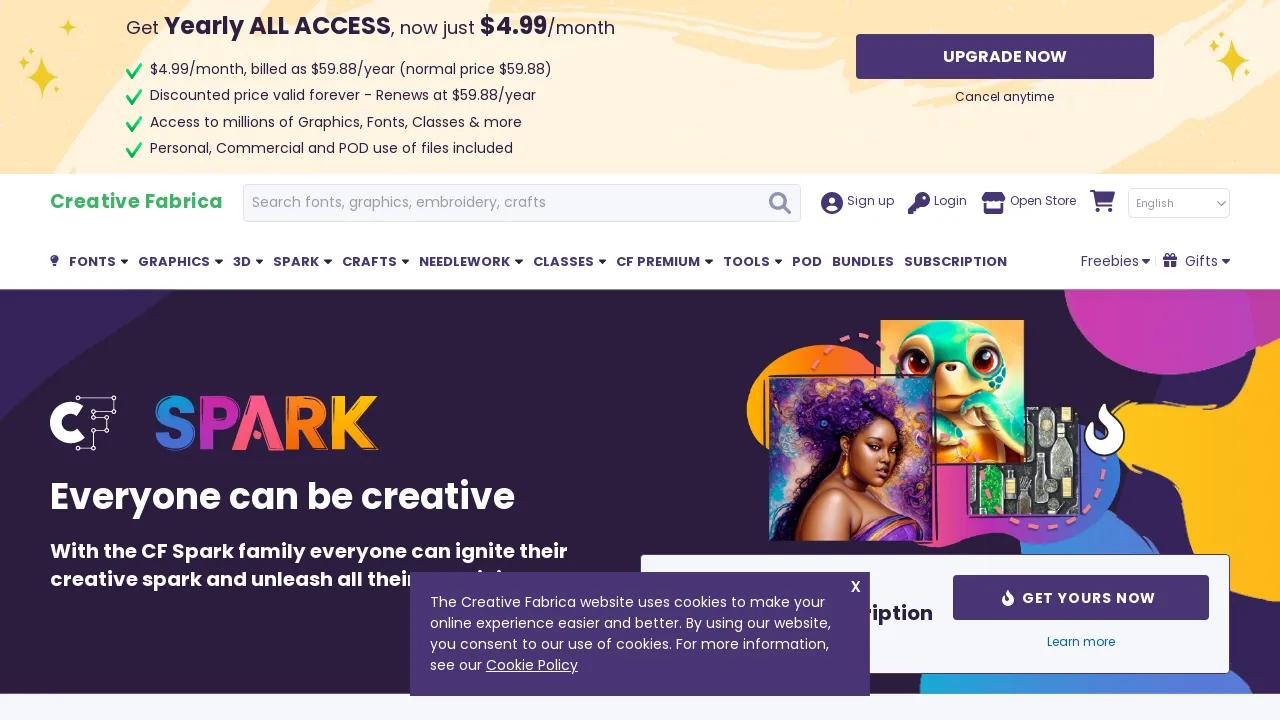Close the cookie notice with X
The width and height of the screenshot is (1280, 720).
tap(855, 587)
